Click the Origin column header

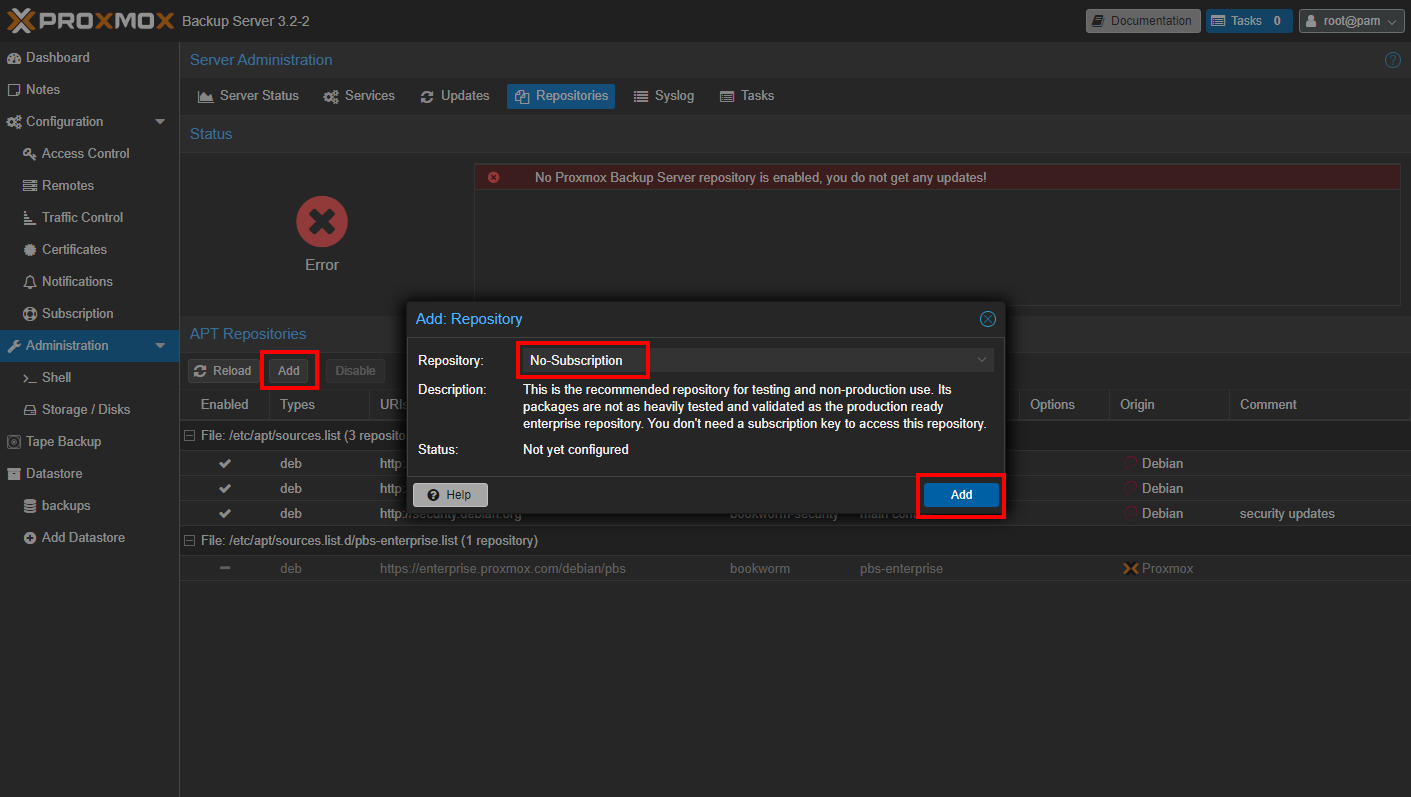coord(1169,405)
